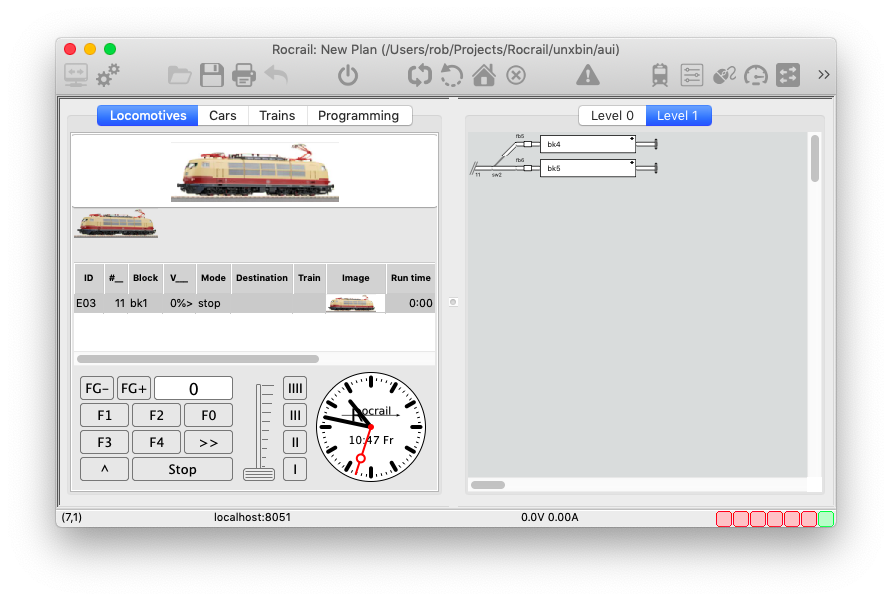The image size is (892, 601).
Task: Click the speedometer gauge toolbar icon
Action: click(756, 75)
